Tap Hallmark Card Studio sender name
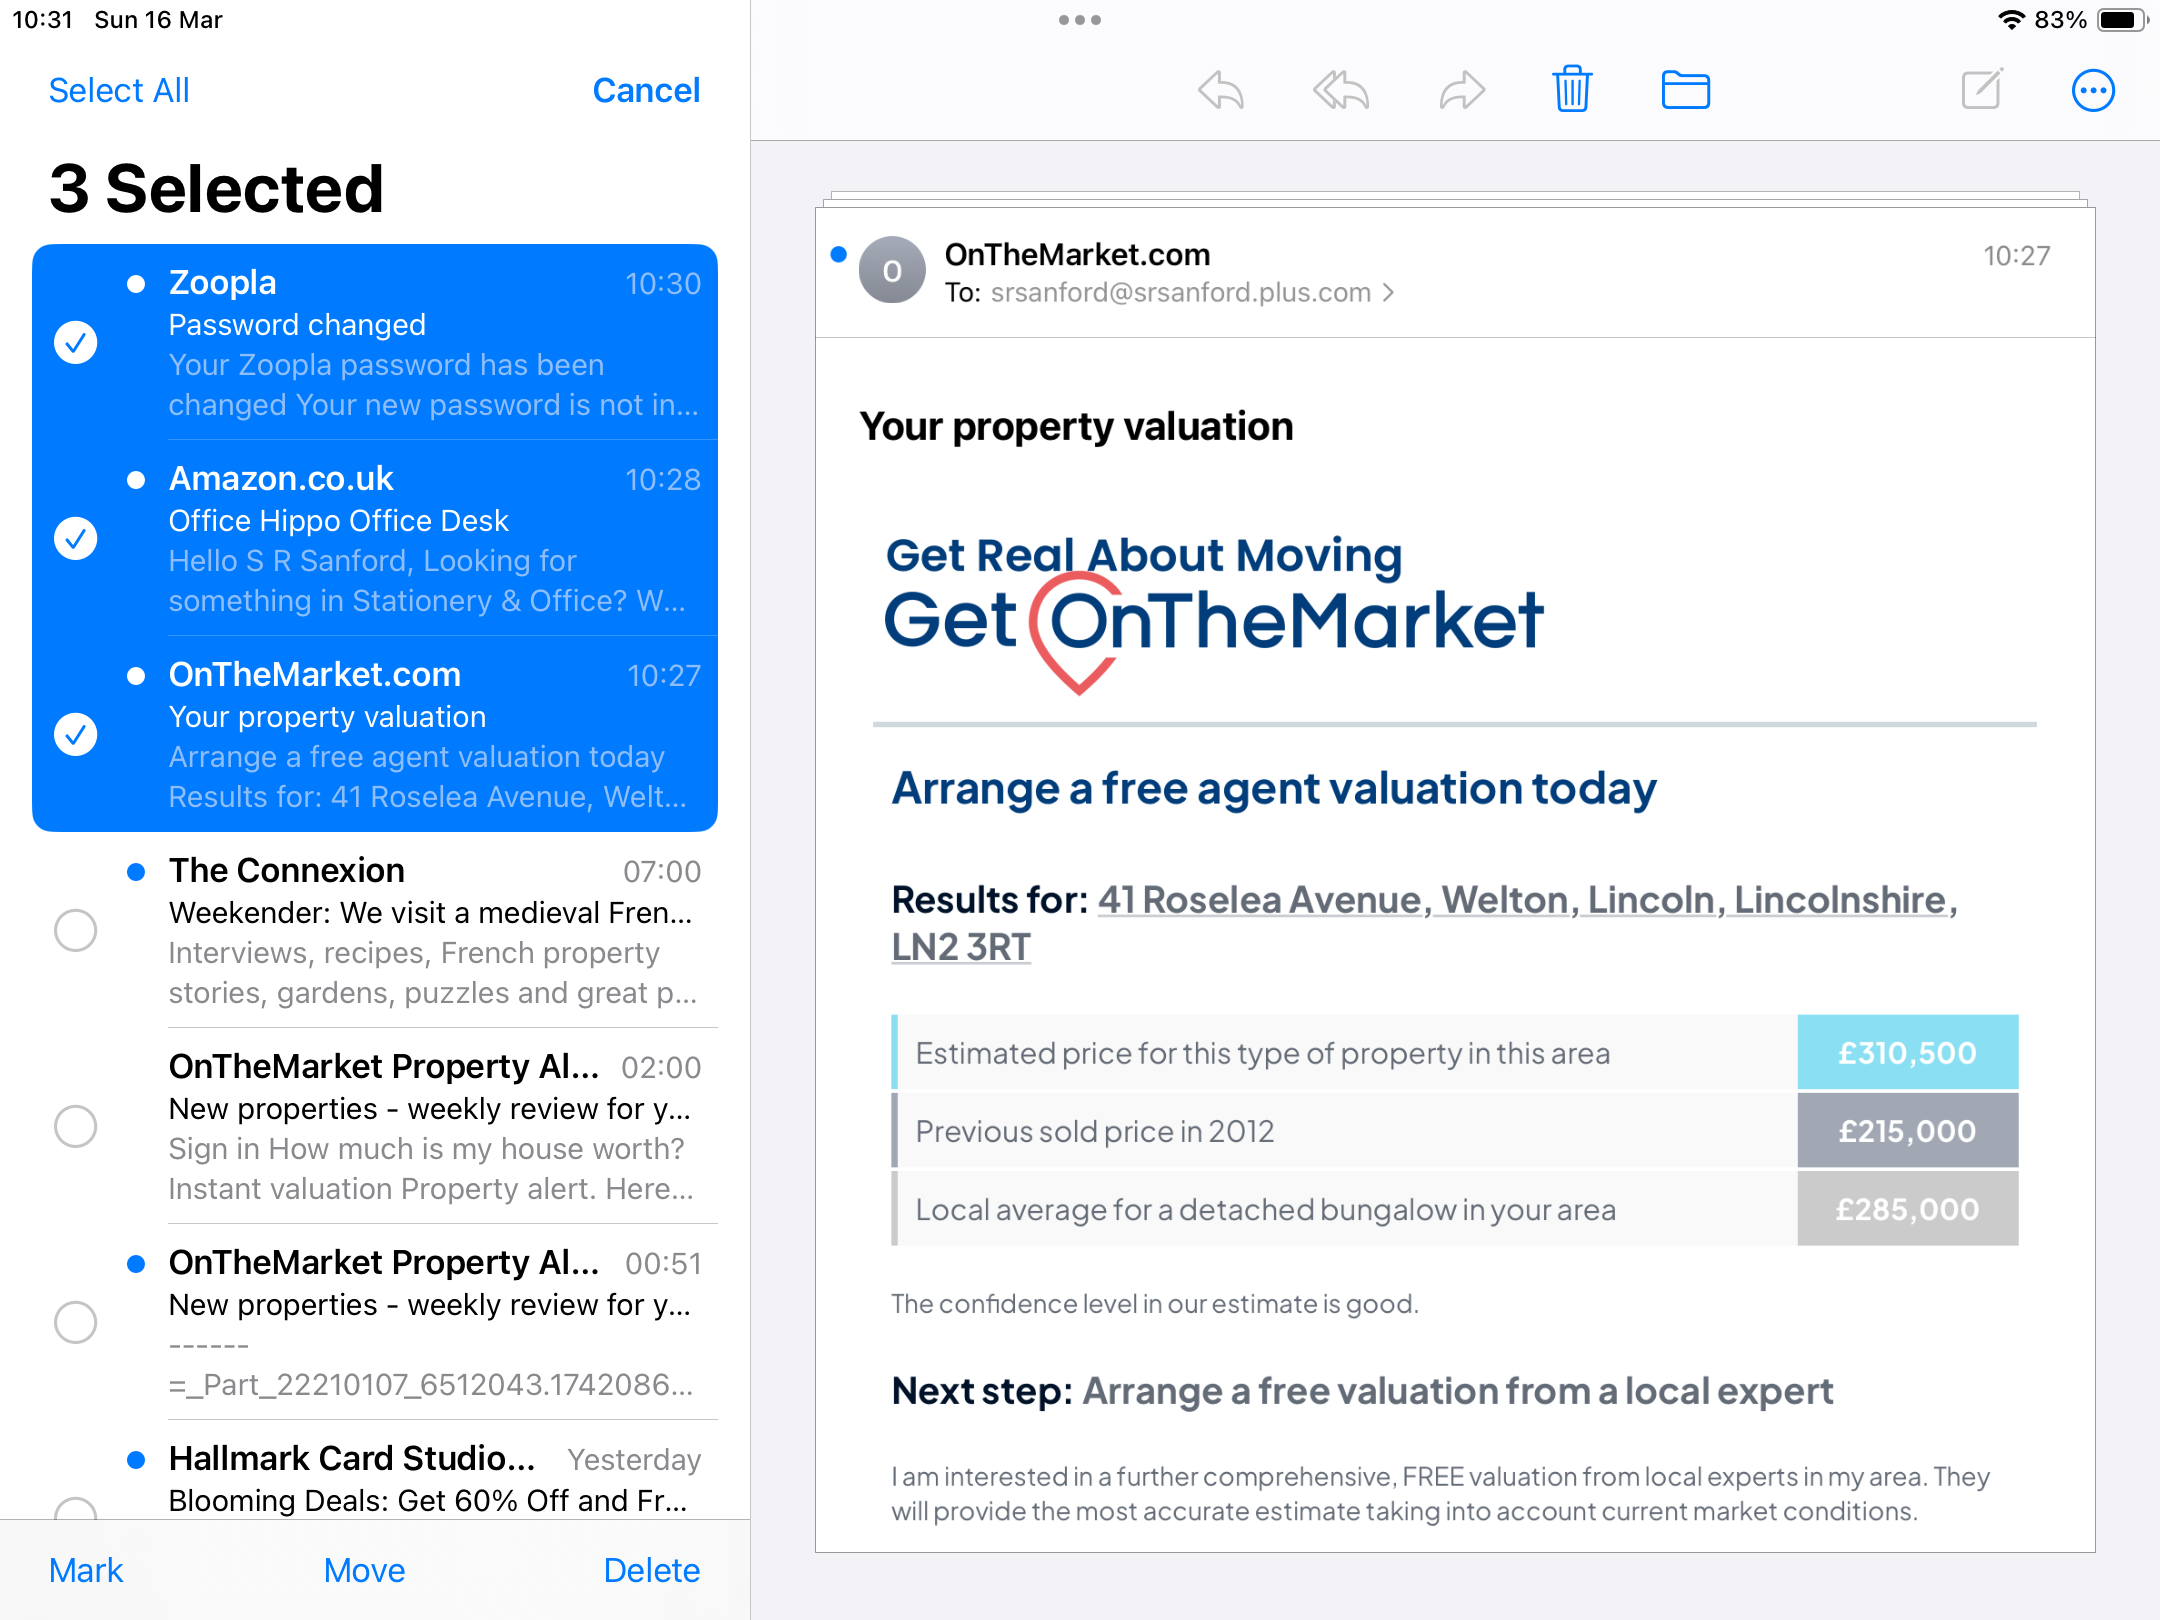This screenshot has height=1620, width=2160. tap(352, 1458)
